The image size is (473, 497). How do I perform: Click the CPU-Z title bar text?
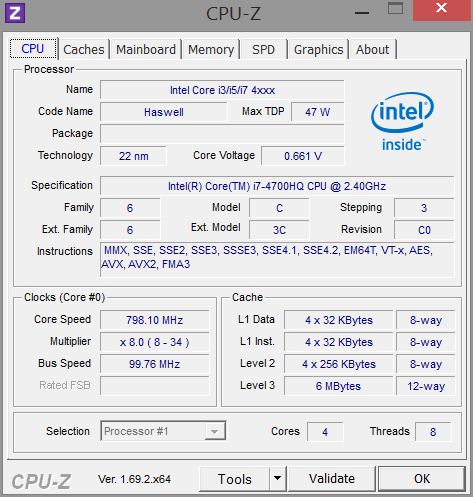pyautogui.click(x=233, y=14)
